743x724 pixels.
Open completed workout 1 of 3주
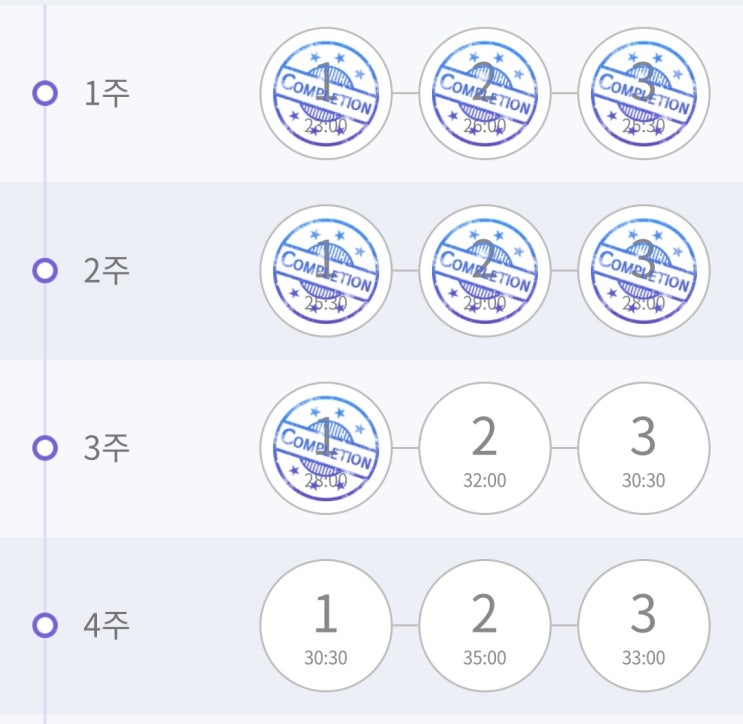point(325,448)
